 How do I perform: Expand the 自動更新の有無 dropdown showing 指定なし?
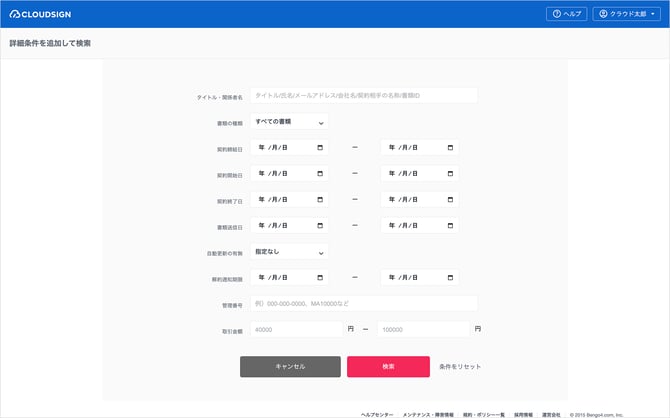point(289,252)
